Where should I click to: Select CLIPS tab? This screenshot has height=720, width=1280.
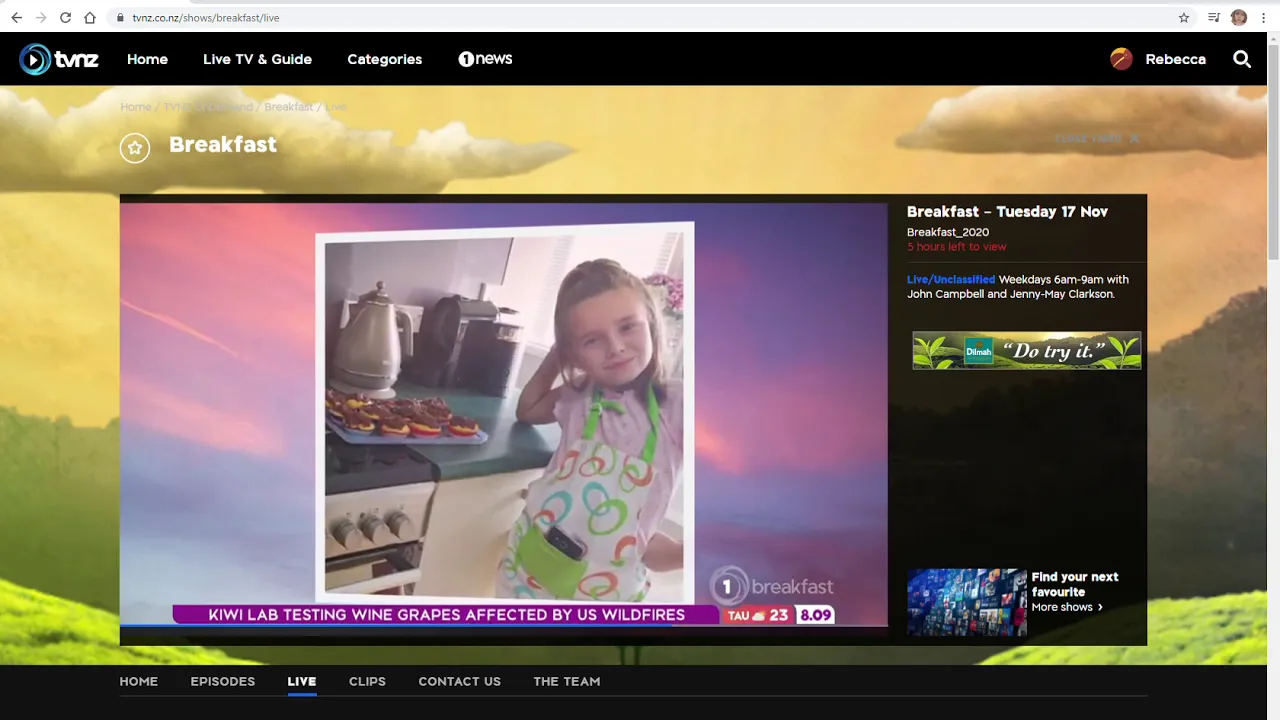point(367,681)
